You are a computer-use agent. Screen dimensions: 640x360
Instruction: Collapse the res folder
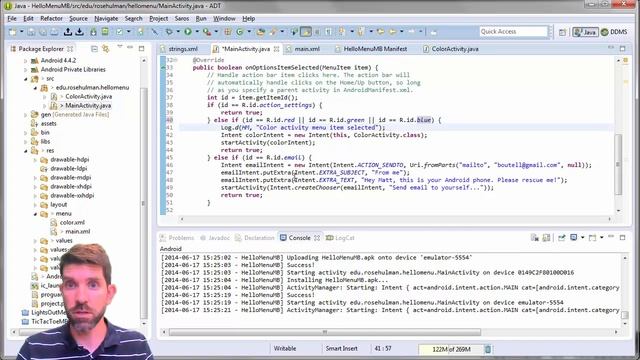26,151
